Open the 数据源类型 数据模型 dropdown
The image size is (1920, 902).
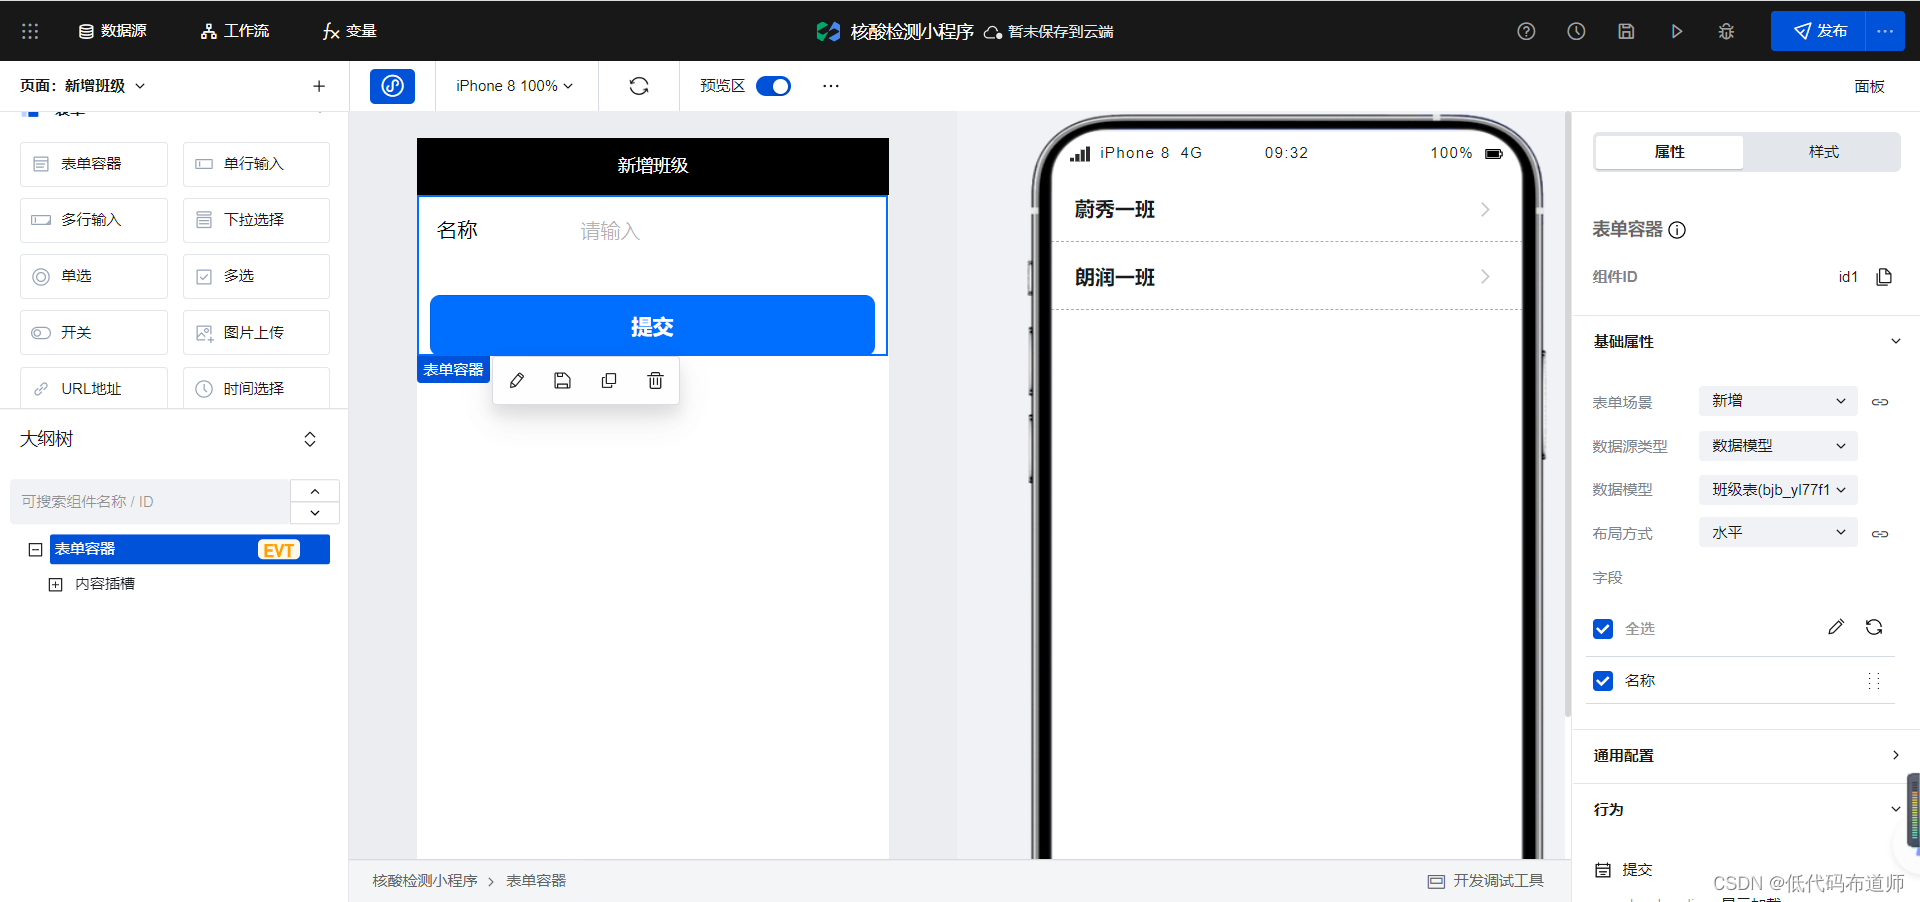coord(1778,446)
